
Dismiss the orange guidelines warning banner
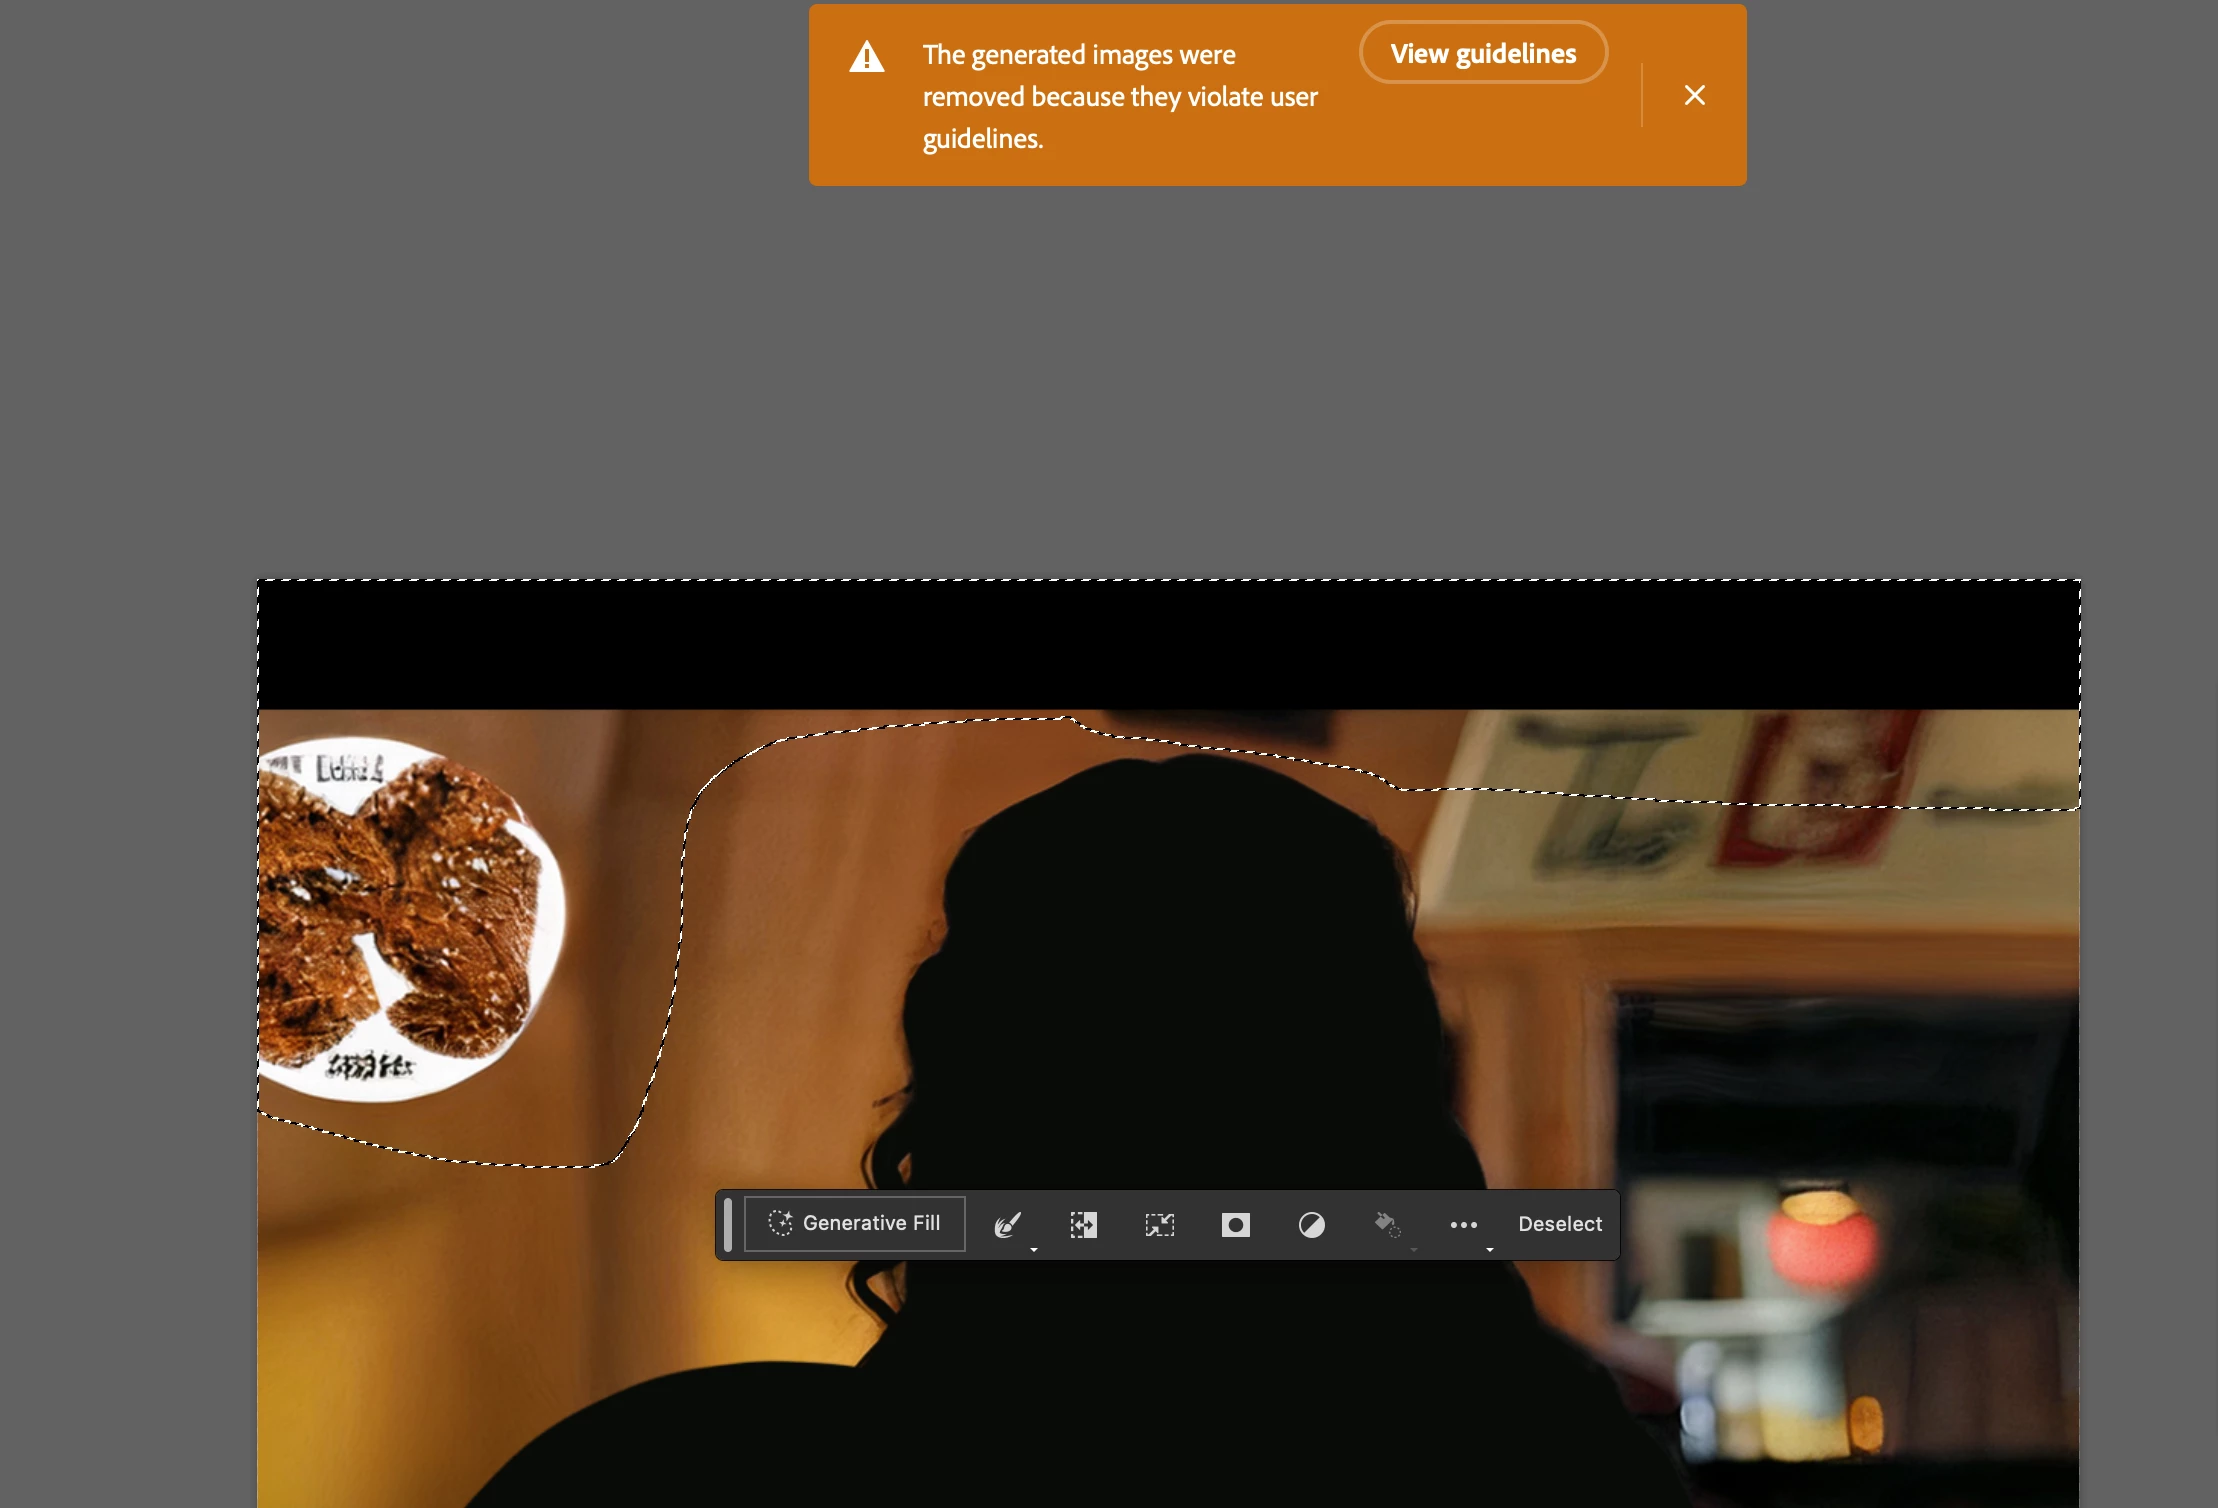coord(1694,95)
